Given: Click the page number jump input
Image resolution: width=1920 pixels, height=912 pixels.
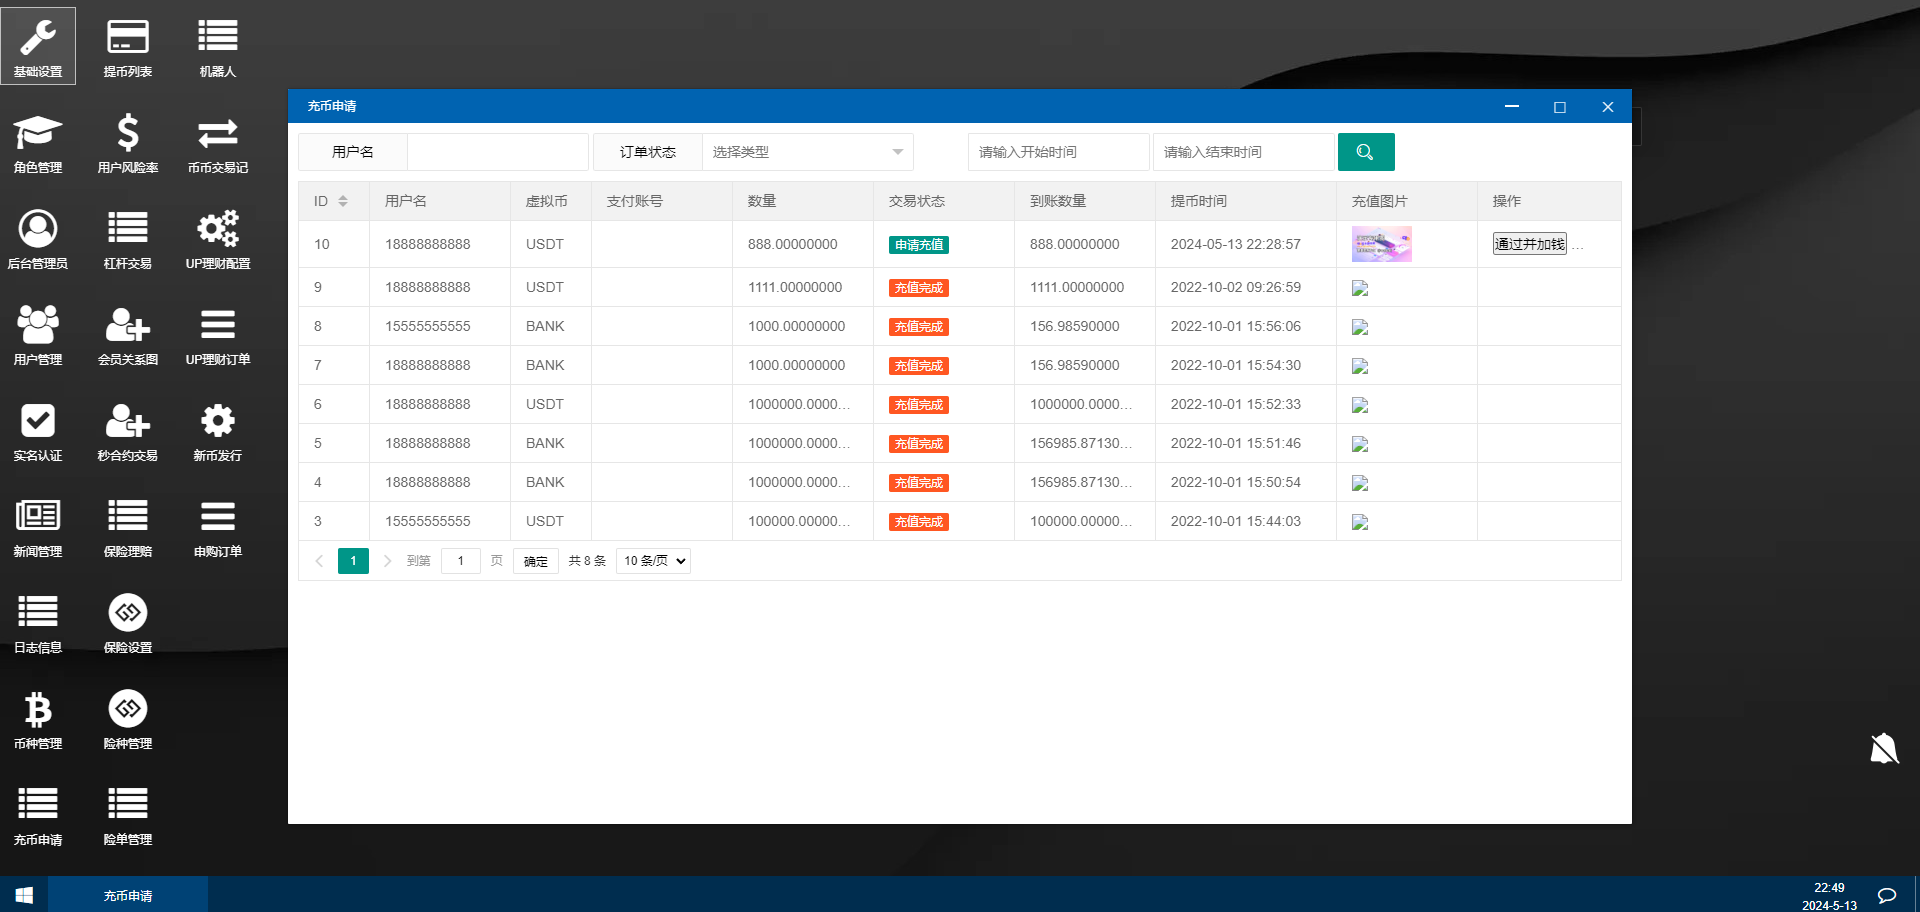Looking at the screenshot, I should (461, 561).
